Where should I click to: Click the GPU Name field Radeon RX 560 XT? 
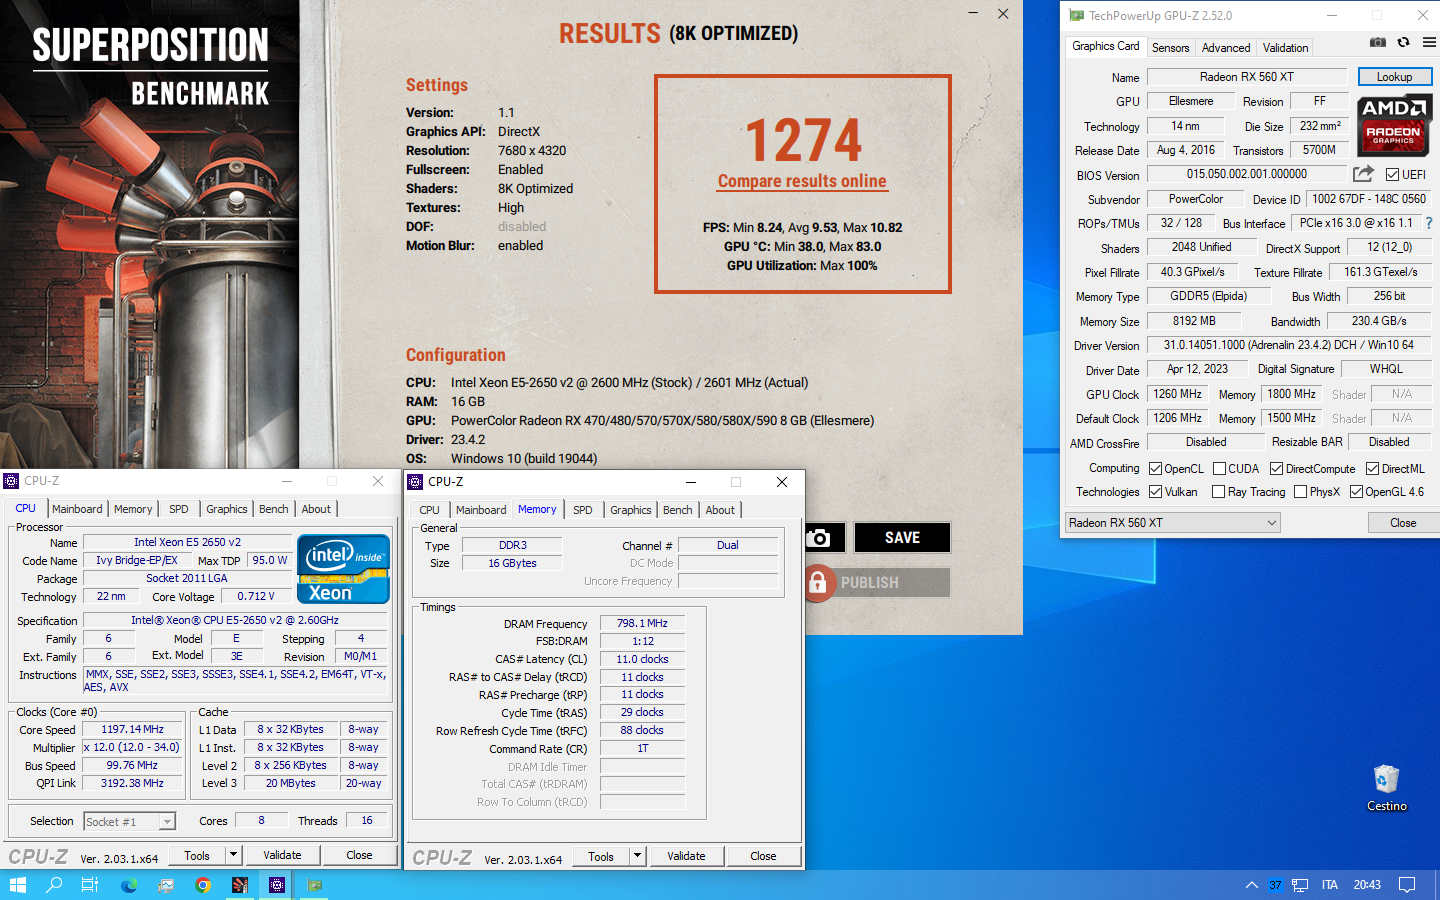tap(1247, 77)
